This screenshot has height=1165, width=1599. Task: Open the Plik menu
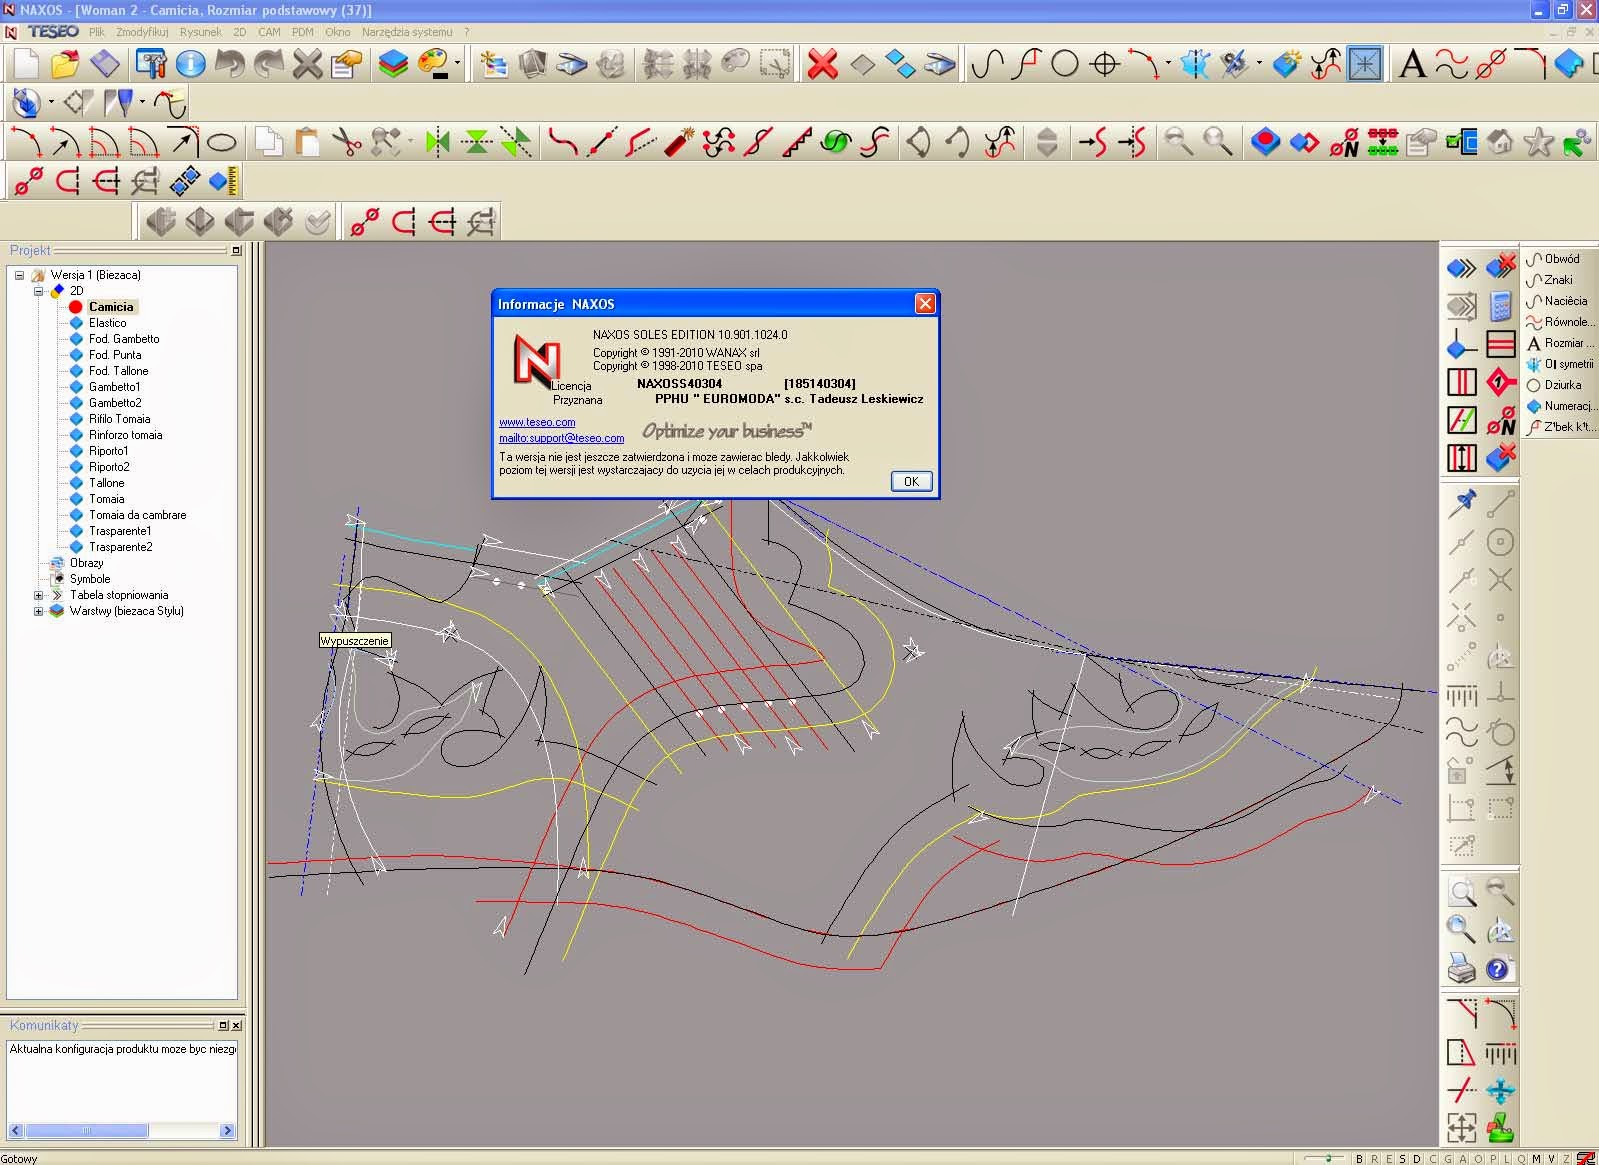96,32
